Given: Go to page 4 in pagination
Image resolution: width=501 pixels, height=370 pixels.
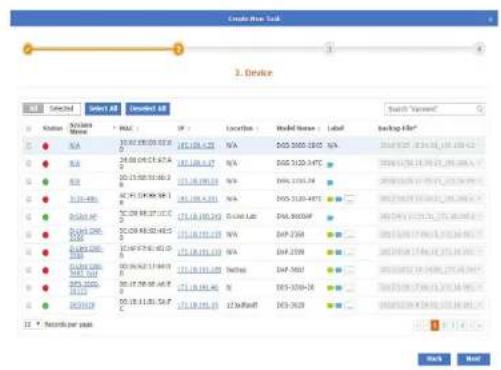Looking at the screenshot, I should click(462, 325).
